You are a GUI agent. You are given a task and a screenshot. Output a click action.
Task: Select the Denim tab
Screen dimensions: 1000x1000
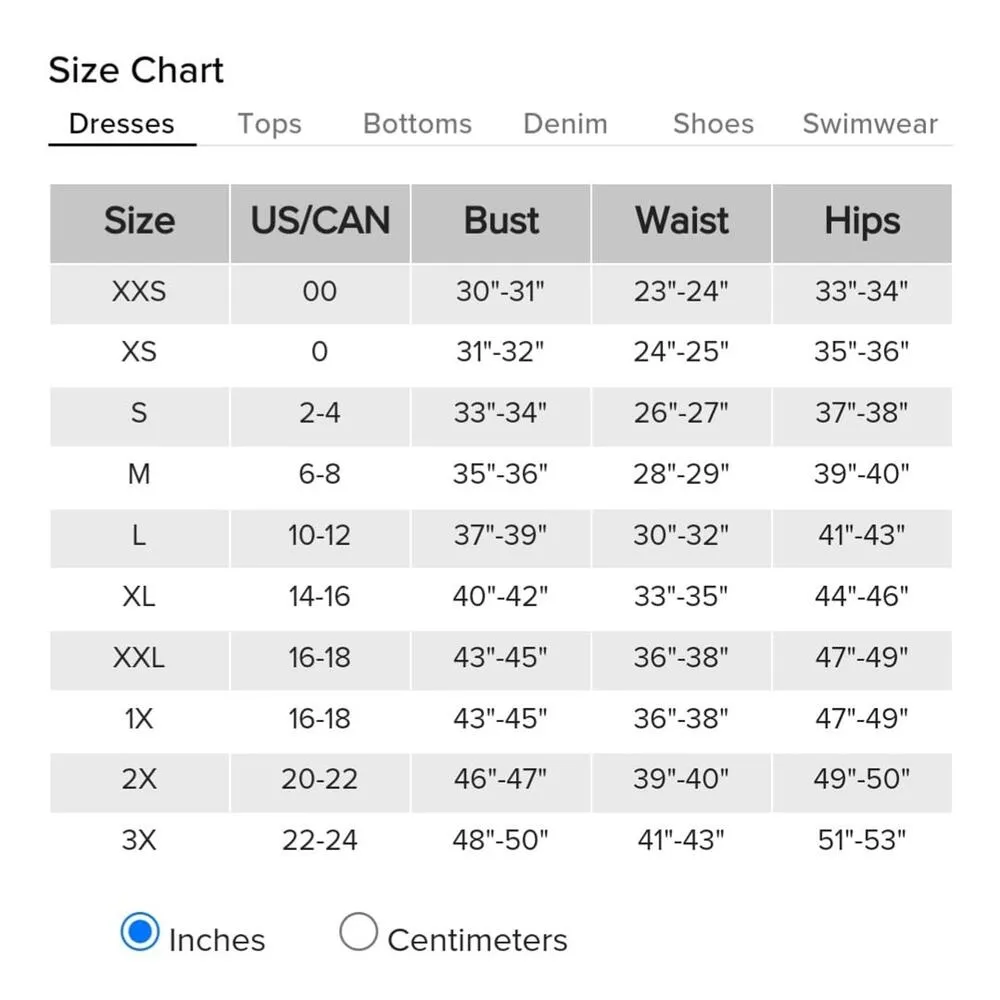(x=565, y=124)
